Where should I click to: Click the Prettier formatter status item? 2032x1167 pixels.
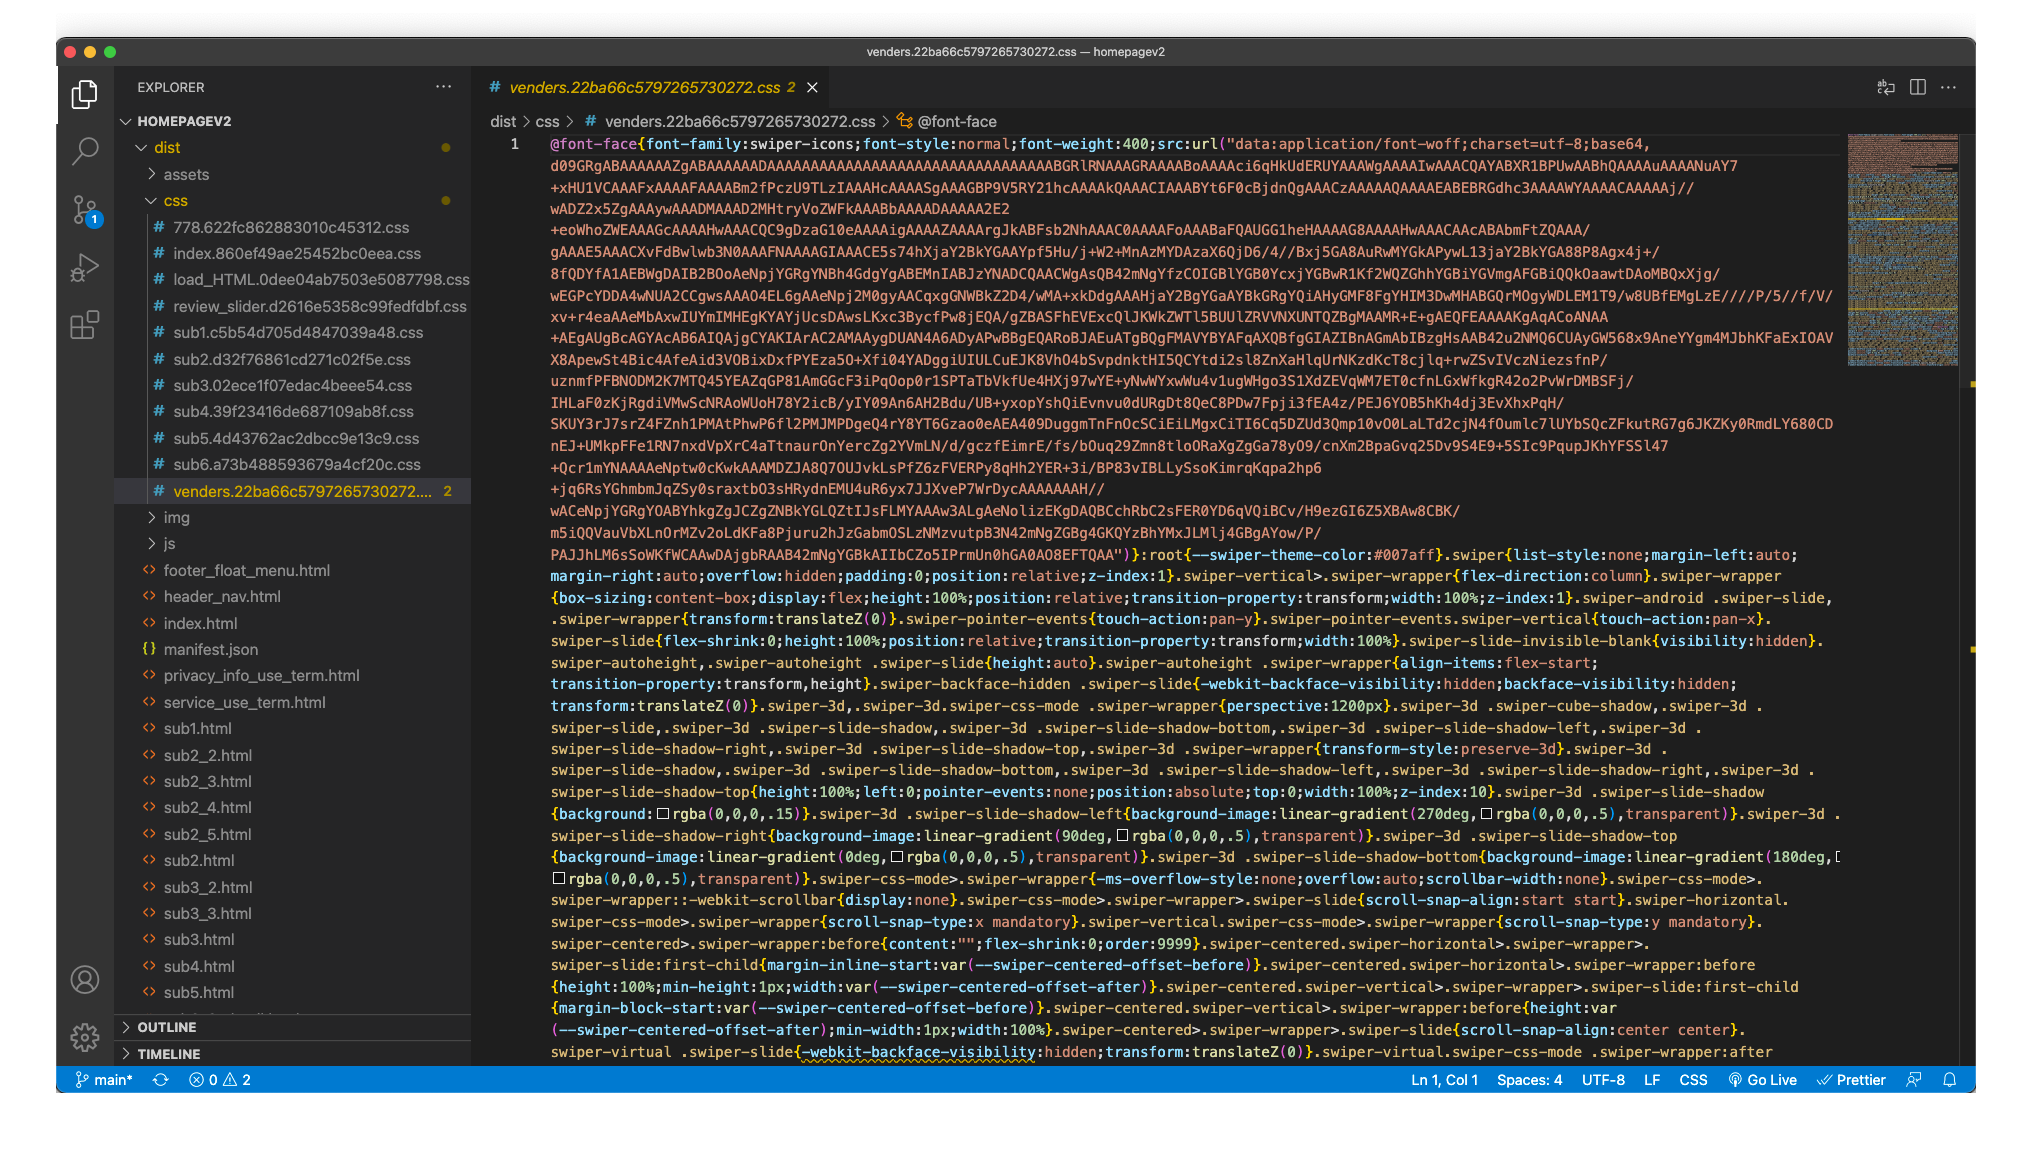tap(1852, 1080)
